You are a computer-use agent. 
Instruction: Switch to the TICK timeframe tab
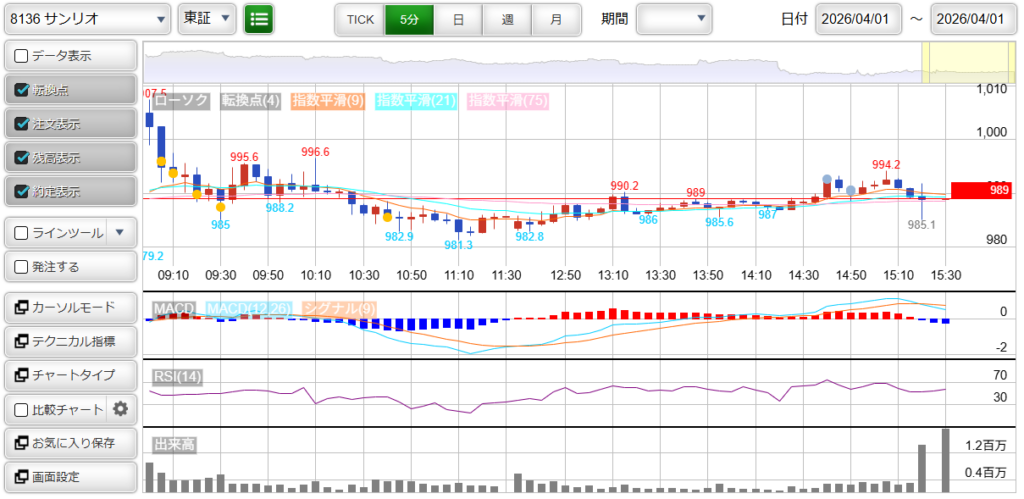pos(359,19)
